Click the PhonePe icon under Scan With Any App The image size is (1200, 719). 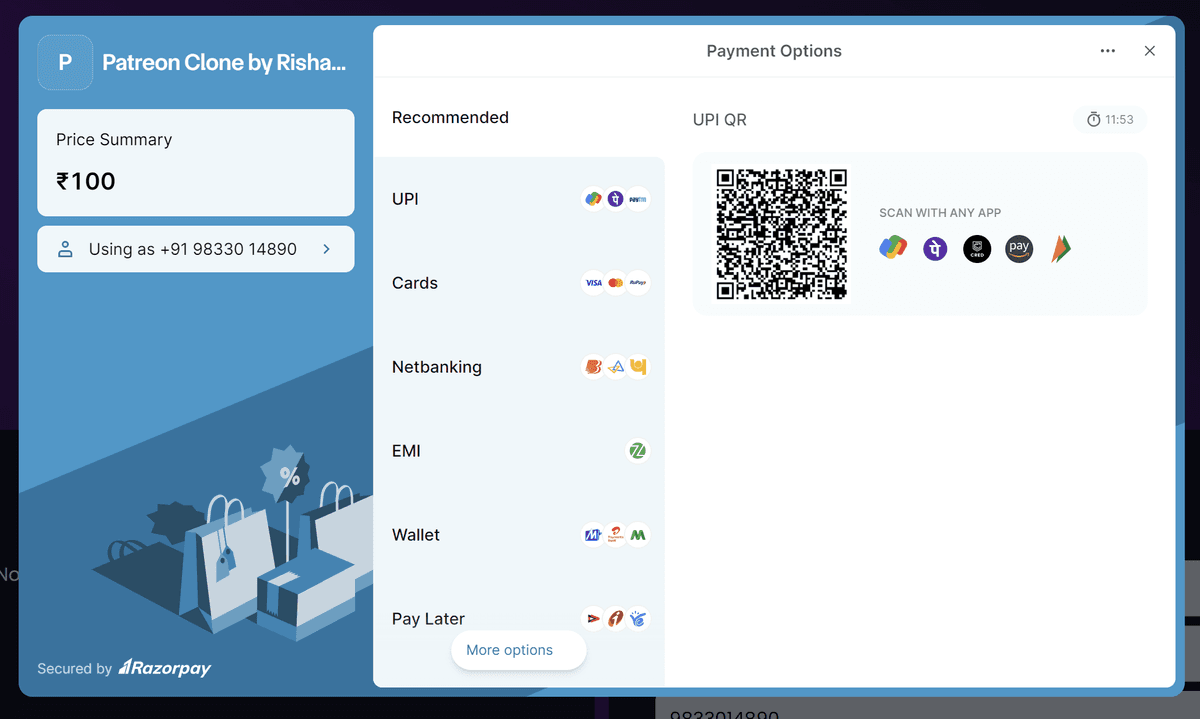pyautogui.click(x=935, y=248)
